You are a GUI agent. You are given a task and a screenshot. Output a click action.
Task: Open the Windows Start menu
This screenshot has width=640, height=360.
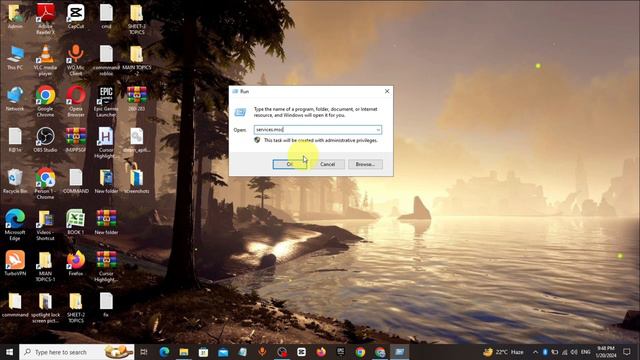tap(9, 352)
